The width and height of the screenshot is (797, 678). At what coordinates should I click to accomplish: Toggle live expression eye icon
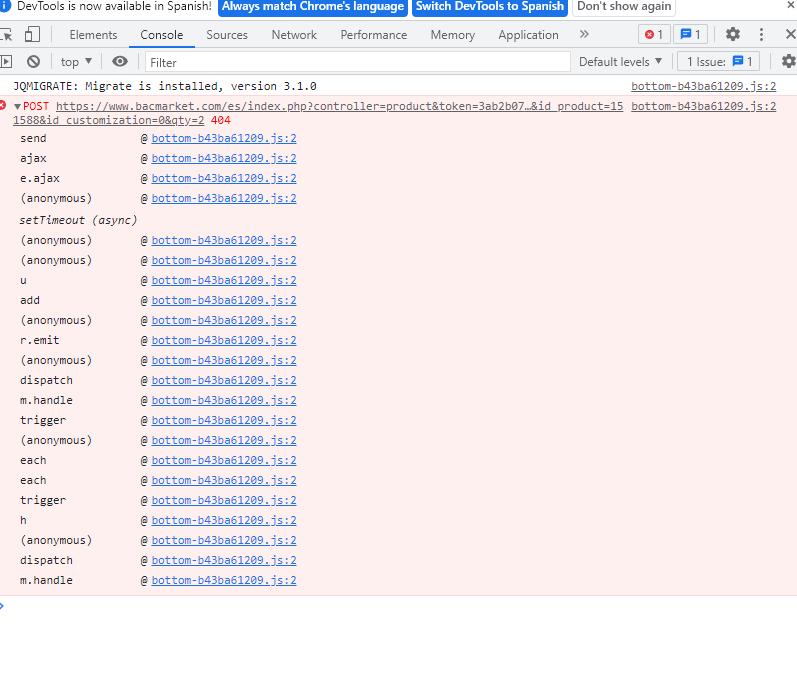[x=120, y=62]
